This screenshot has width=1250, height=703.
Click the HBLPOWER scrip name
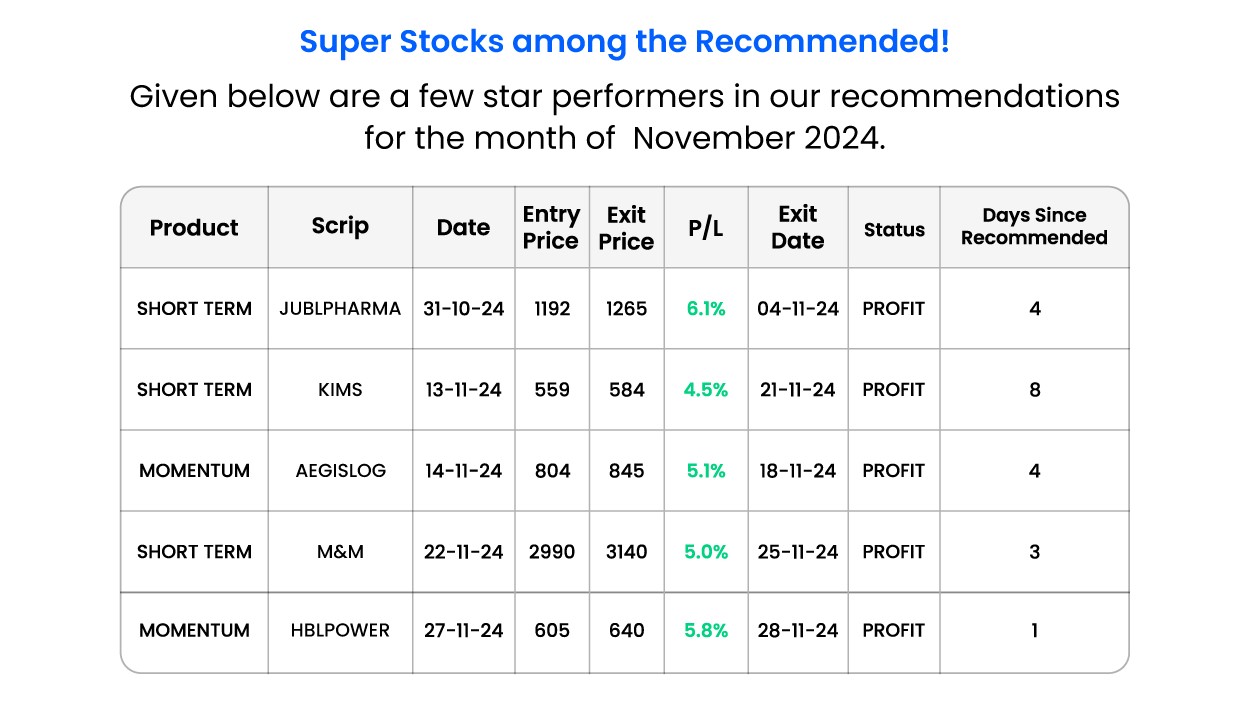tap(340, 631)
